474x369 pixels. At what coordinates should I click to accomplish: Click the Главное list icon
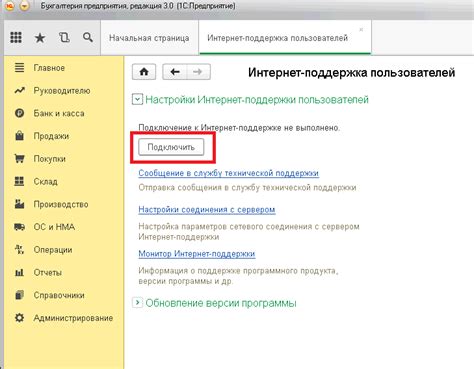20,68
